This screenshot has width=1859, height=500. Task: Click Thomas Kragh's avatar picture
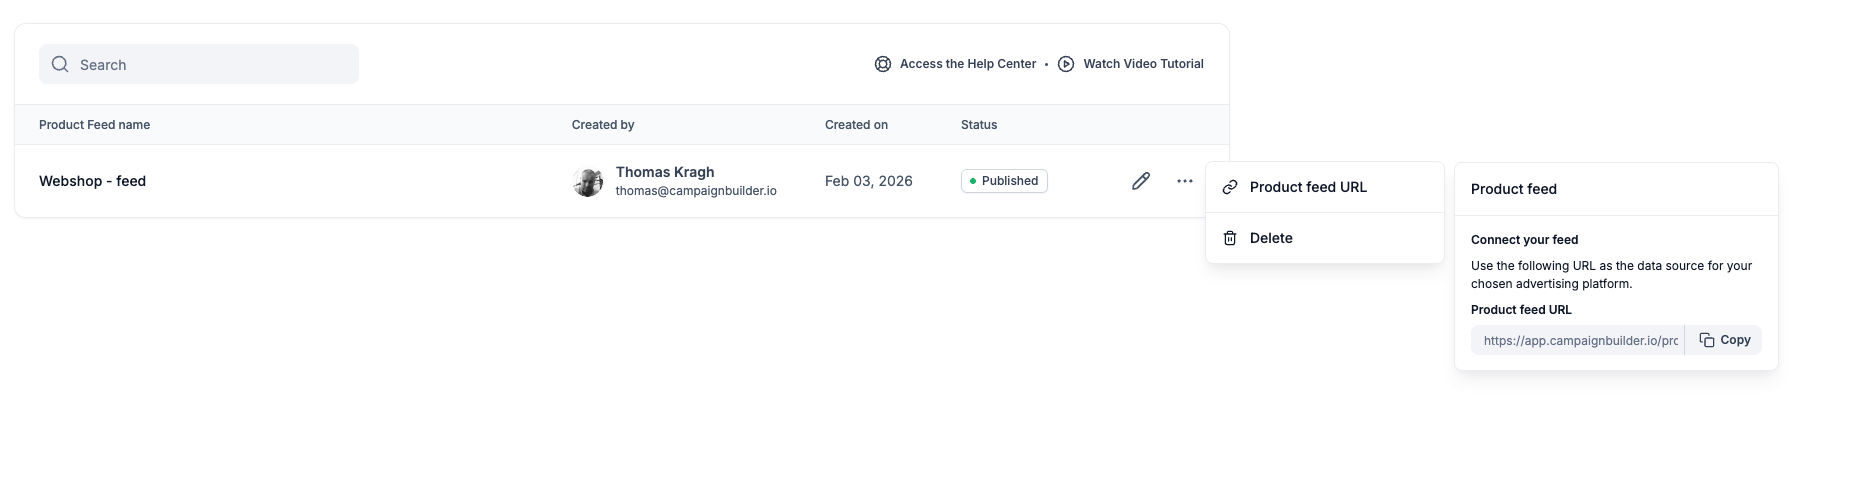(x=588, y=182)
